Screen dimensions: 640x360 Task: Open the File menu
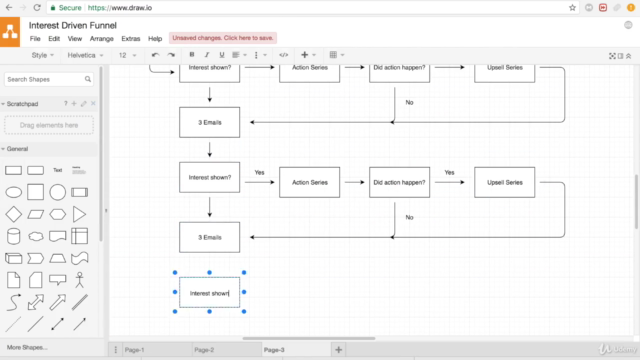click(35, 38)
